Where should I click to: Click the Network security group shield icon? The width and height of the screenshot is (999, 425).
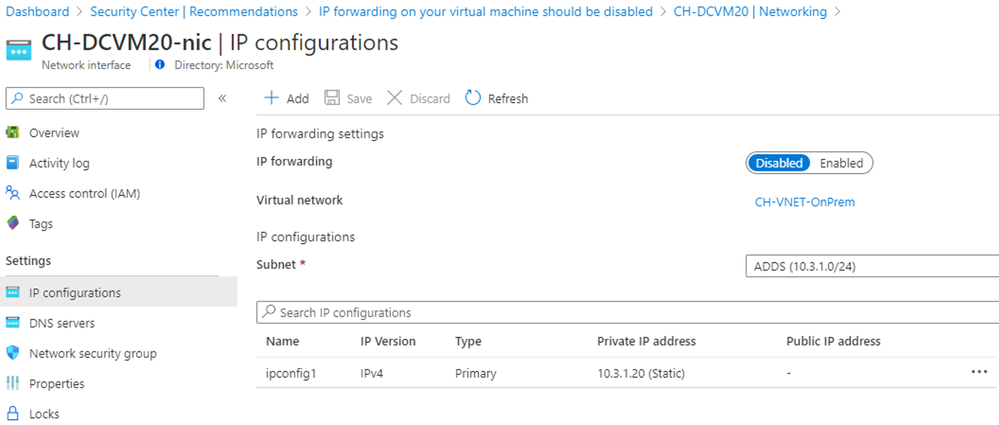click(13, 353)
